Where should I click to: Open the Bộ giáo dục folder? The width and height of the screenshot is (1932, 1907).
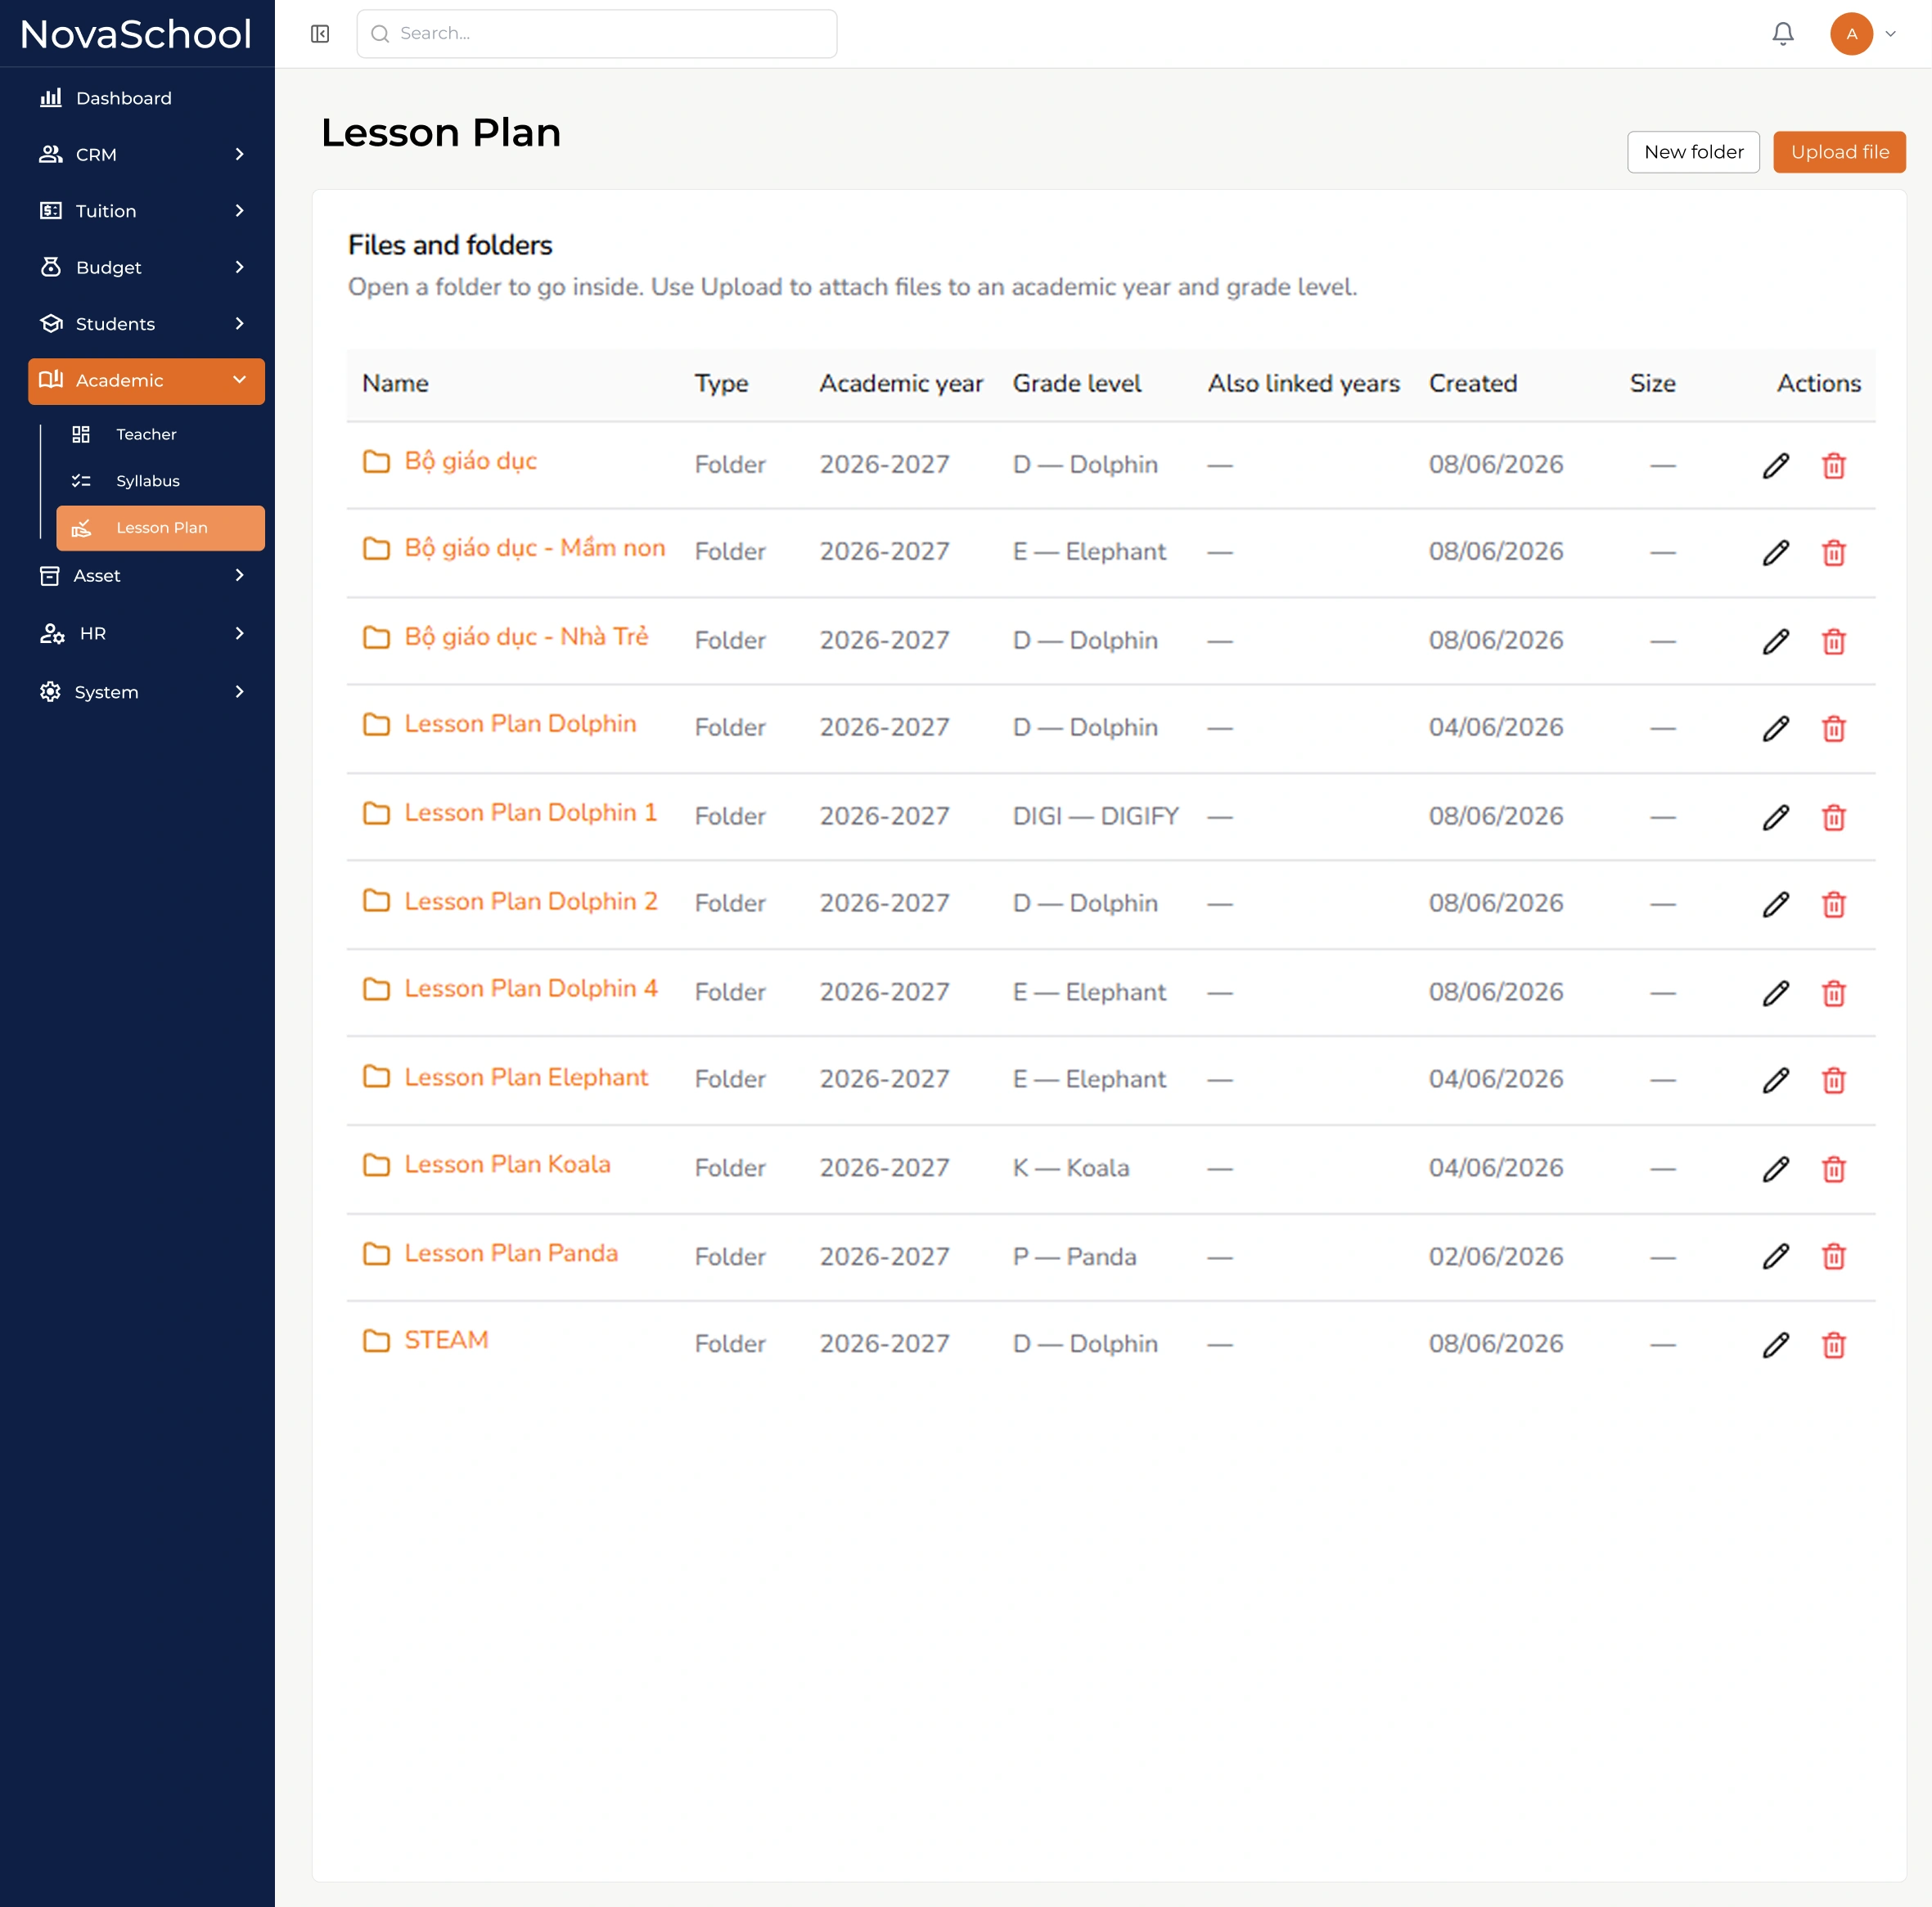click(x=470, y=461)
